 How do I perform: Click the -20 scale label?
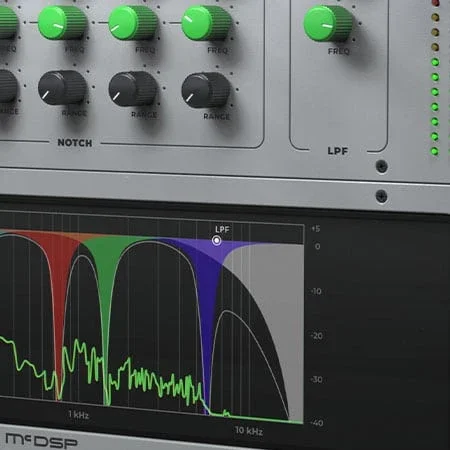(x=316, y=336)
